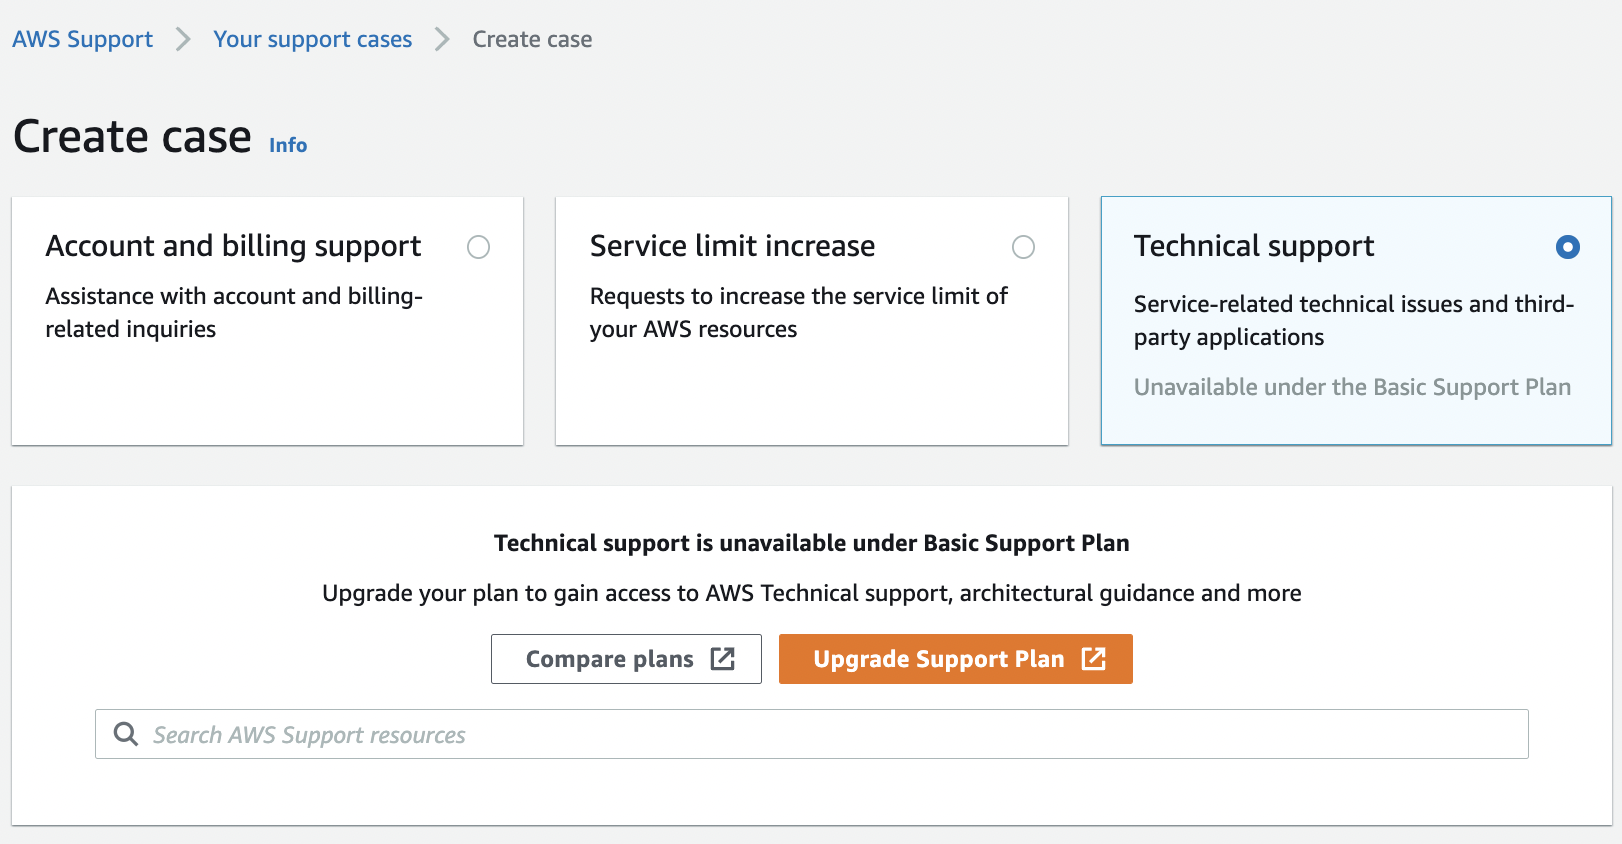1622x844 pixels.
Task: Select the Service limit increase radio button
Action: [1023, 247]
